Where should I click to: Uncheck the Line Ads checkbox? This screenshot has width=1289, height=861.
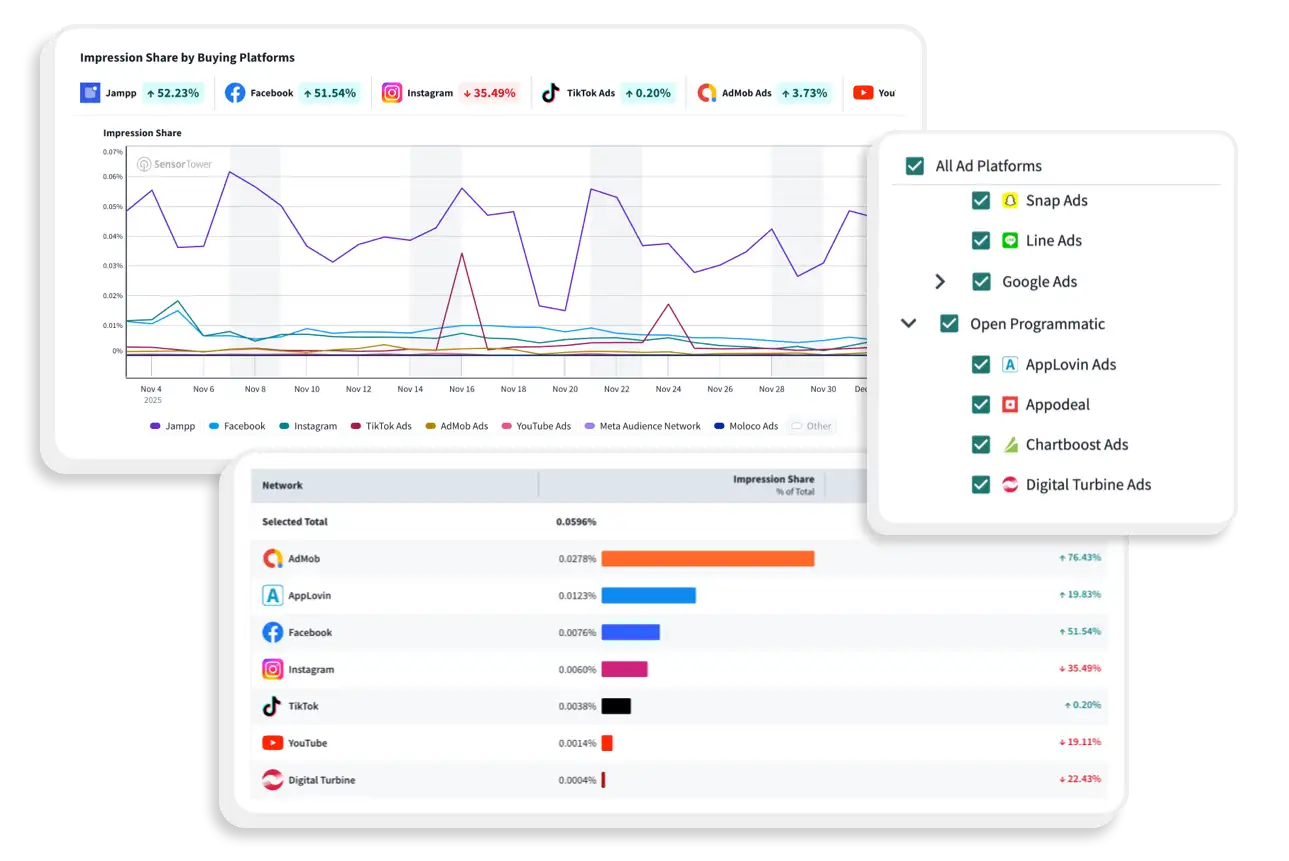click(x=981, y=240)
